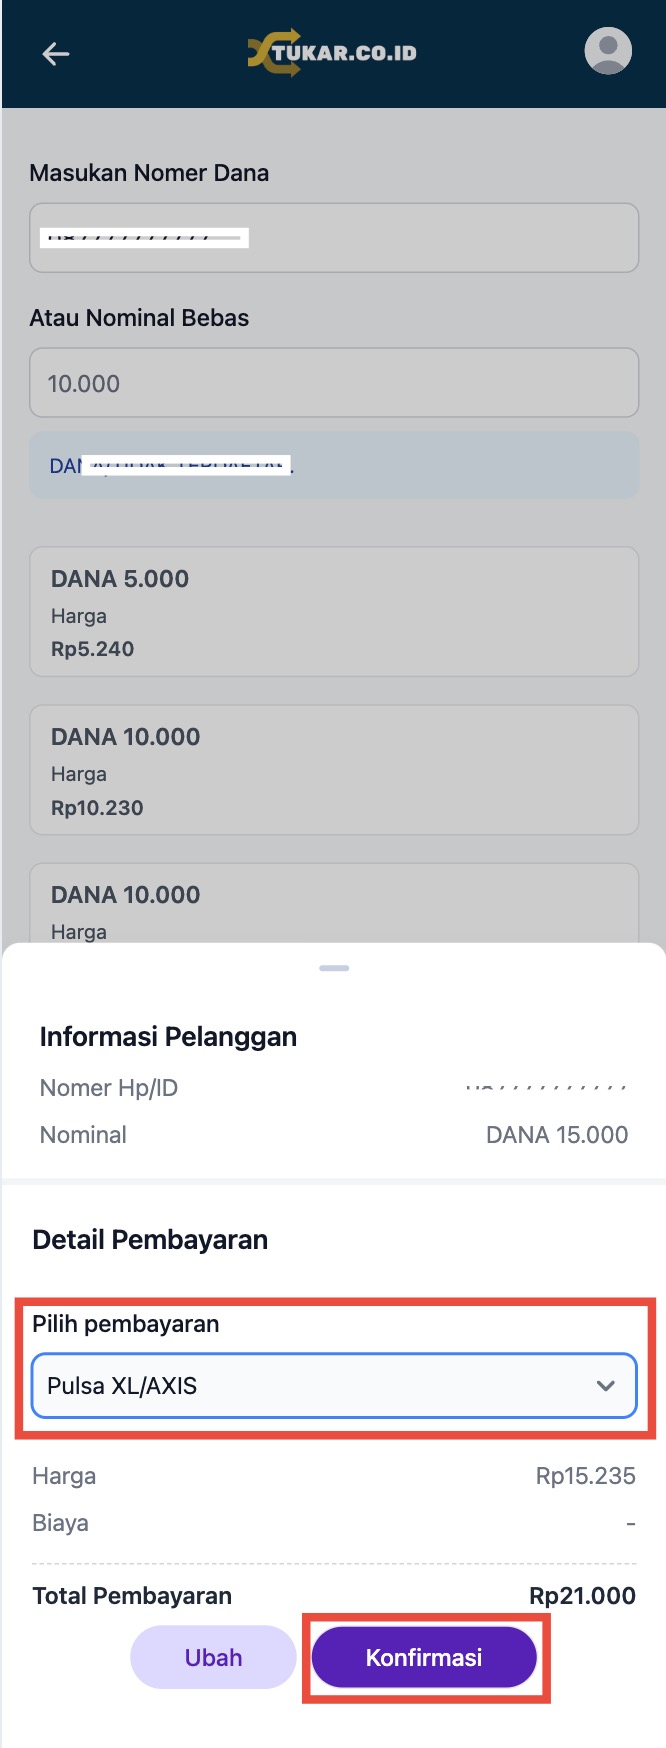Click the Tukar.co.id logo

pos(332,53)
